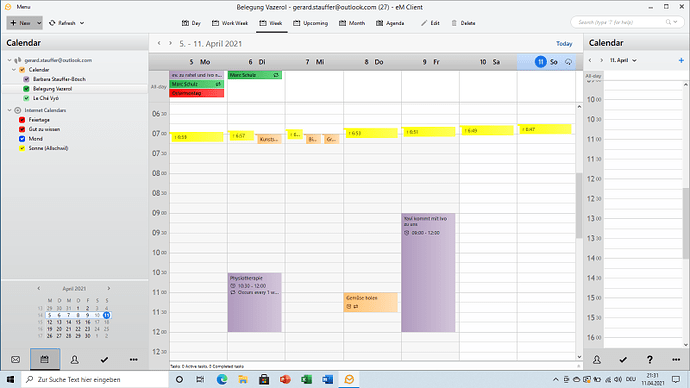Click the blue plus icon in right Calendar sidebar
This screenshot has height=388, width=690.
681,60
